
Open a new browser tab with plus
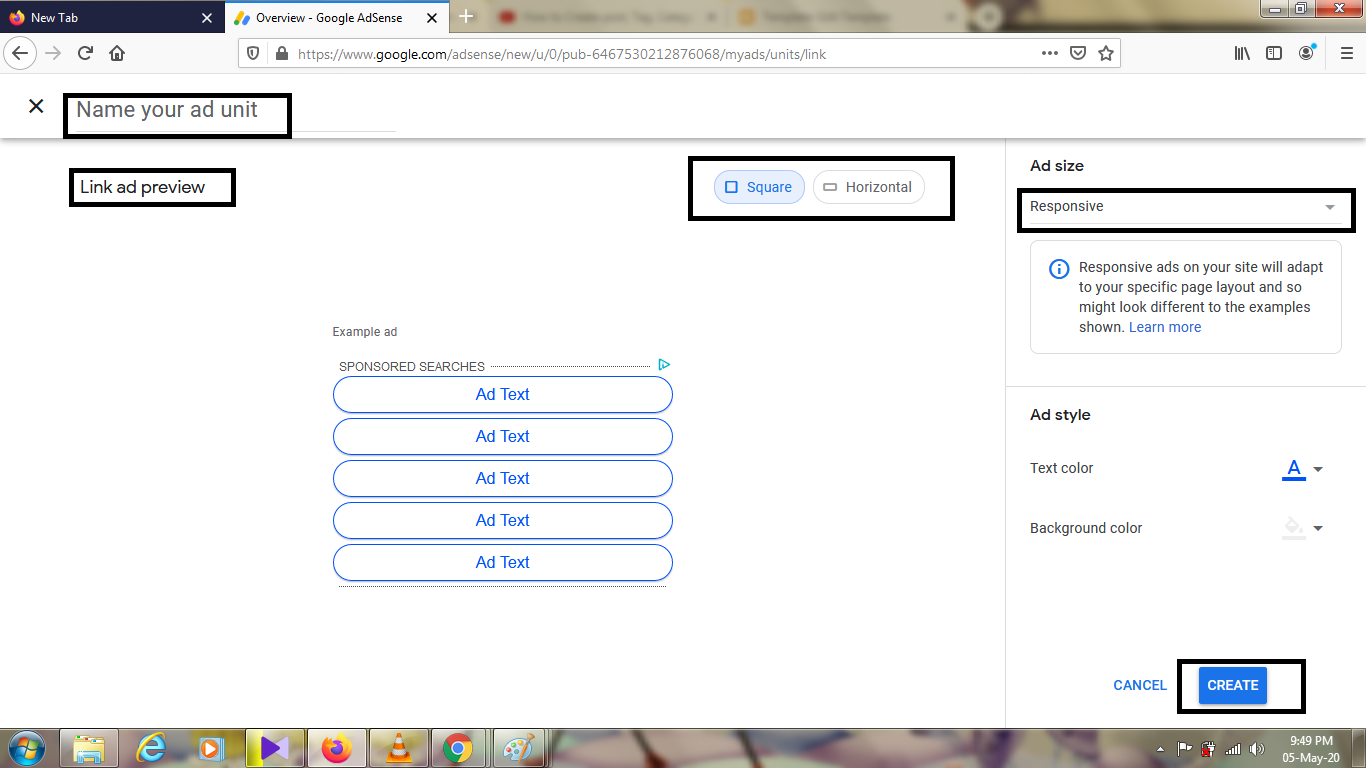(x=466, y=17)
